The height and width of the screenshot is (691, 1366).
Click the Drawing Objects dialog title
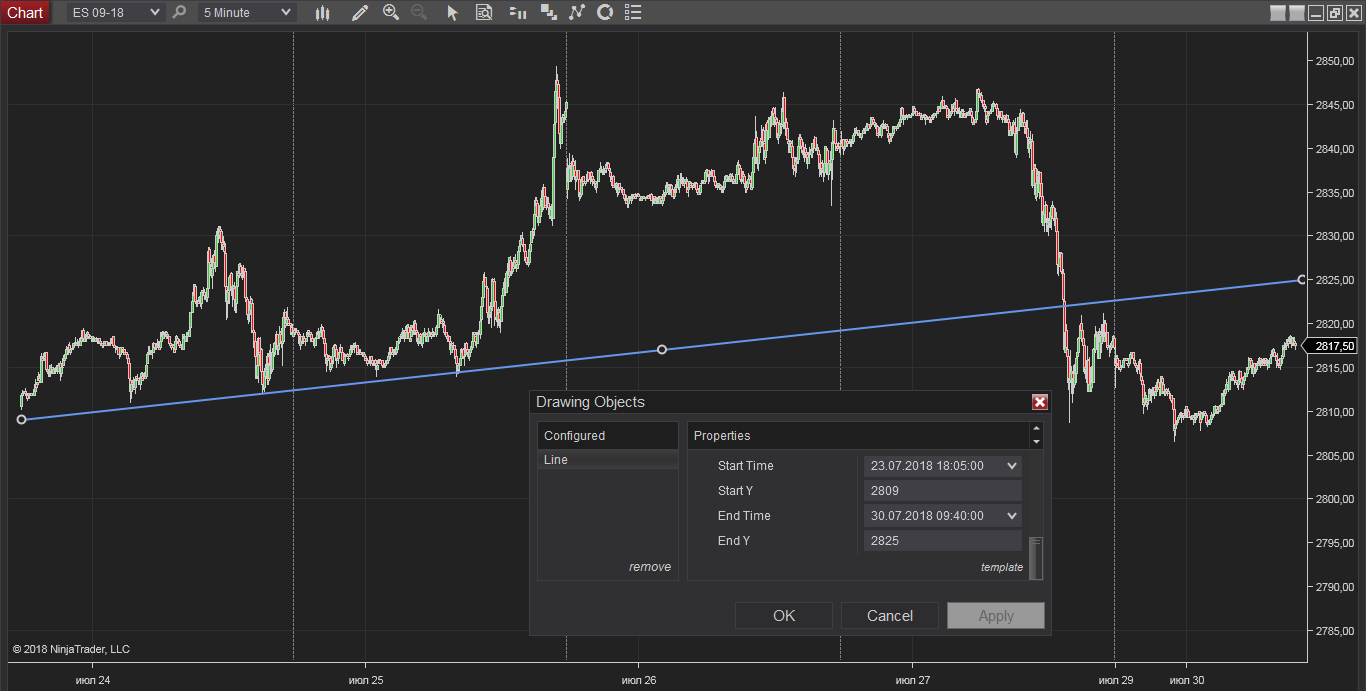click(590, 402)
